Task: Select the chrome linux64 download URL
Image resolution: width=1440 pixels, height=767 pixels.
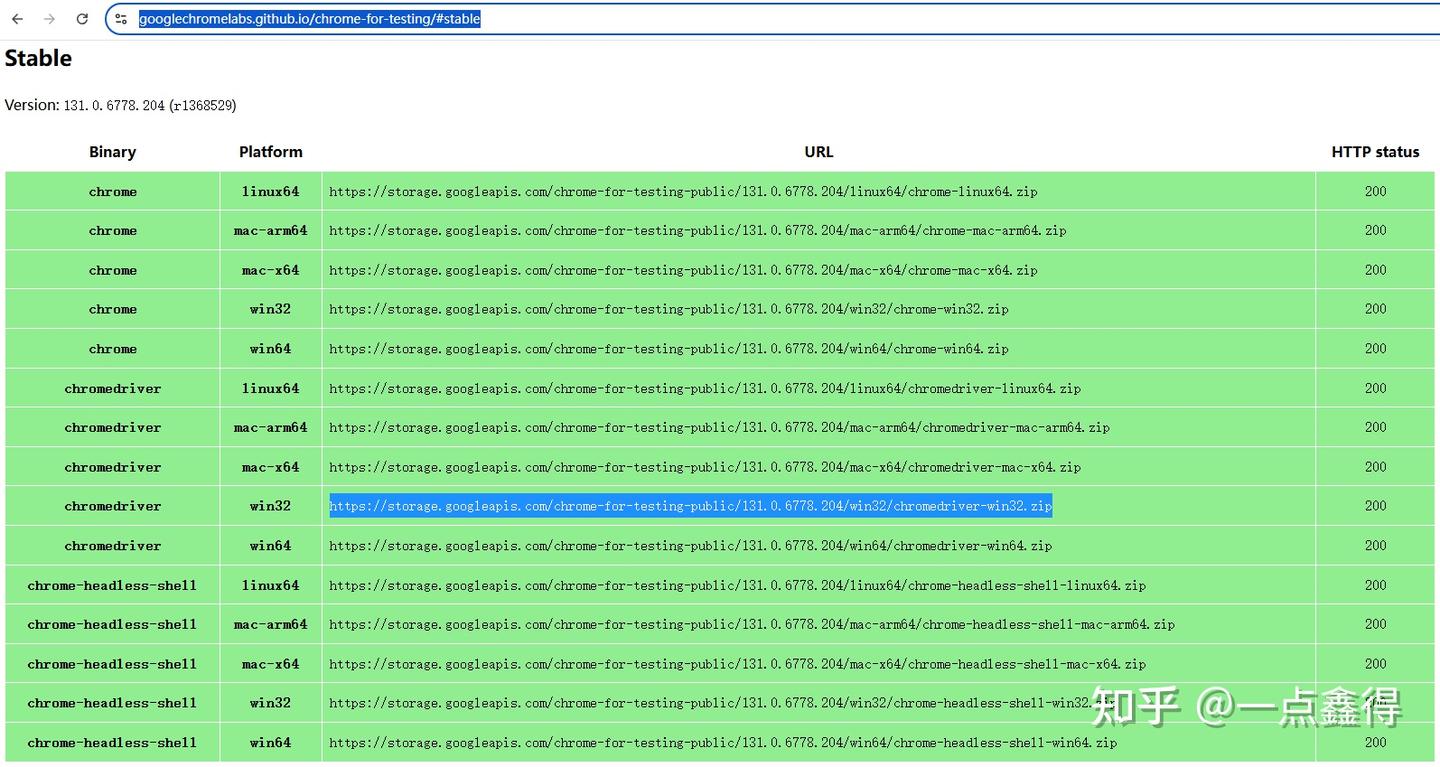Action: click(683, 191)
